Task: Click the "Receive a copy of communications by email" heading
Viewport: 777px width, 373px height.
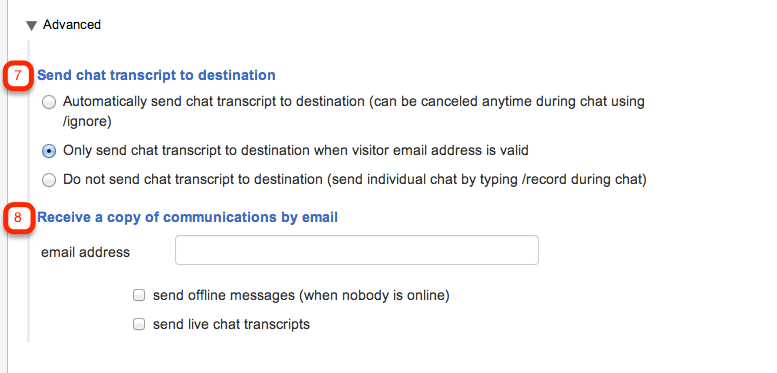Action: click(x=188, y=217)
